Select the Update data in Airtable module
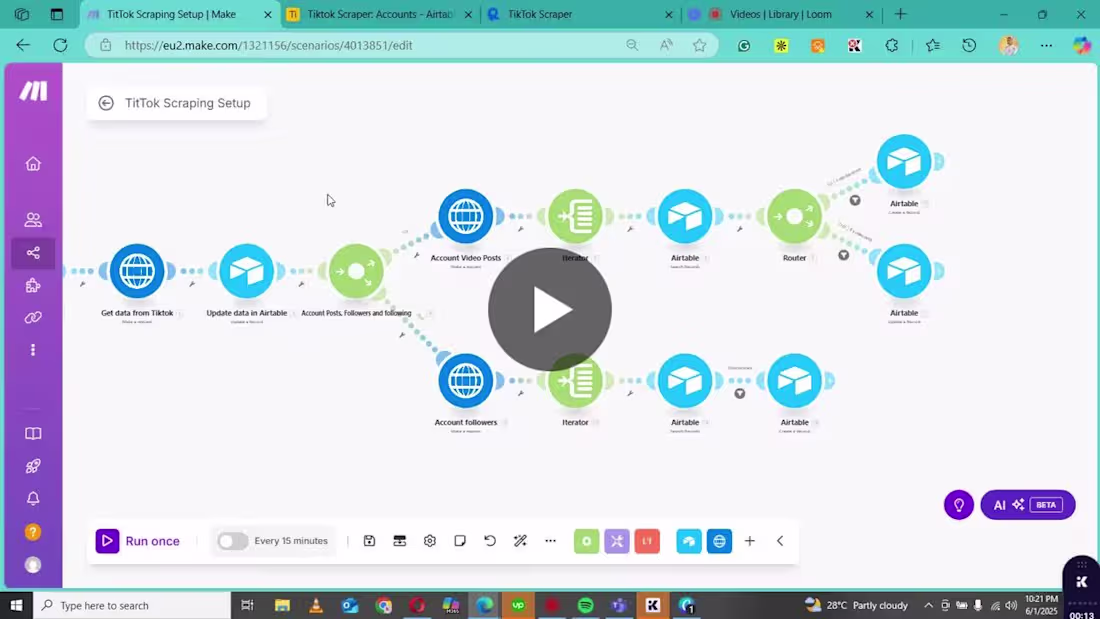1100x619 pixels. [246, 271]
